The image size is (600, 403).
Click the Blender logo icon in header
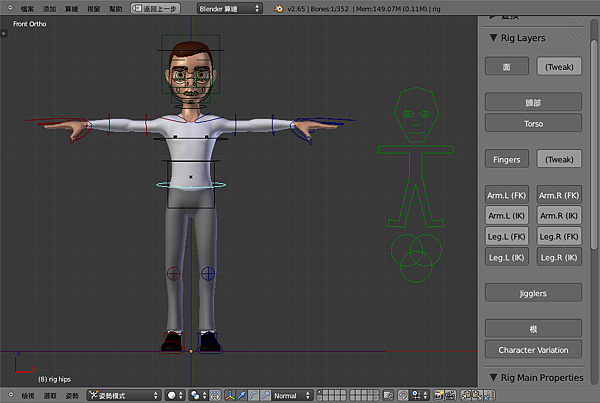point(279,8)
